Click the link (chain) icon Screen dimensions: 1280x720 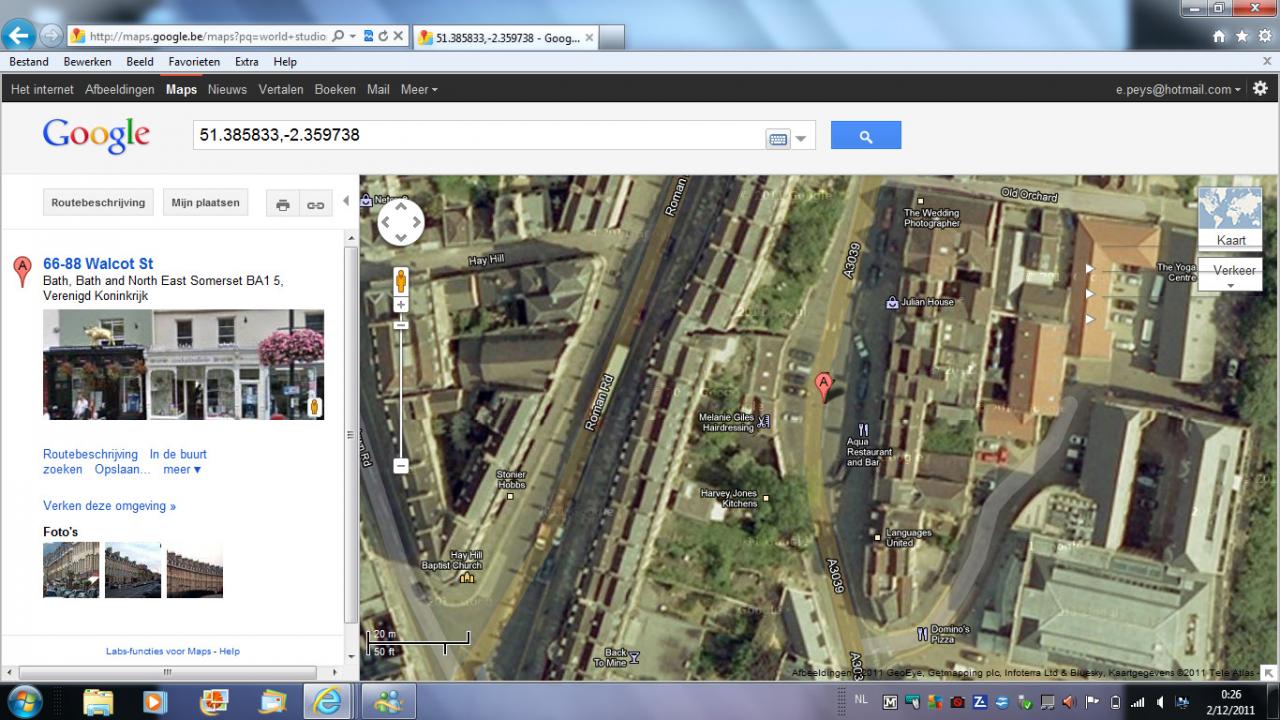(x=315, y=204)
